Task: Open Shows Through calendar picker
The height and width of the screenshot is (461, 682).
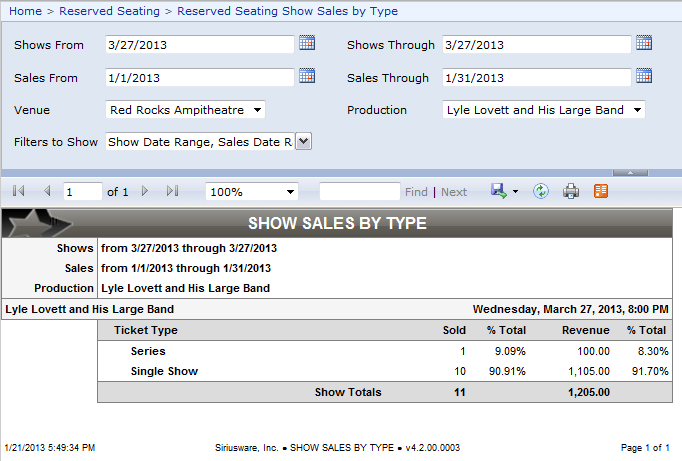Action: click(644, 43)
